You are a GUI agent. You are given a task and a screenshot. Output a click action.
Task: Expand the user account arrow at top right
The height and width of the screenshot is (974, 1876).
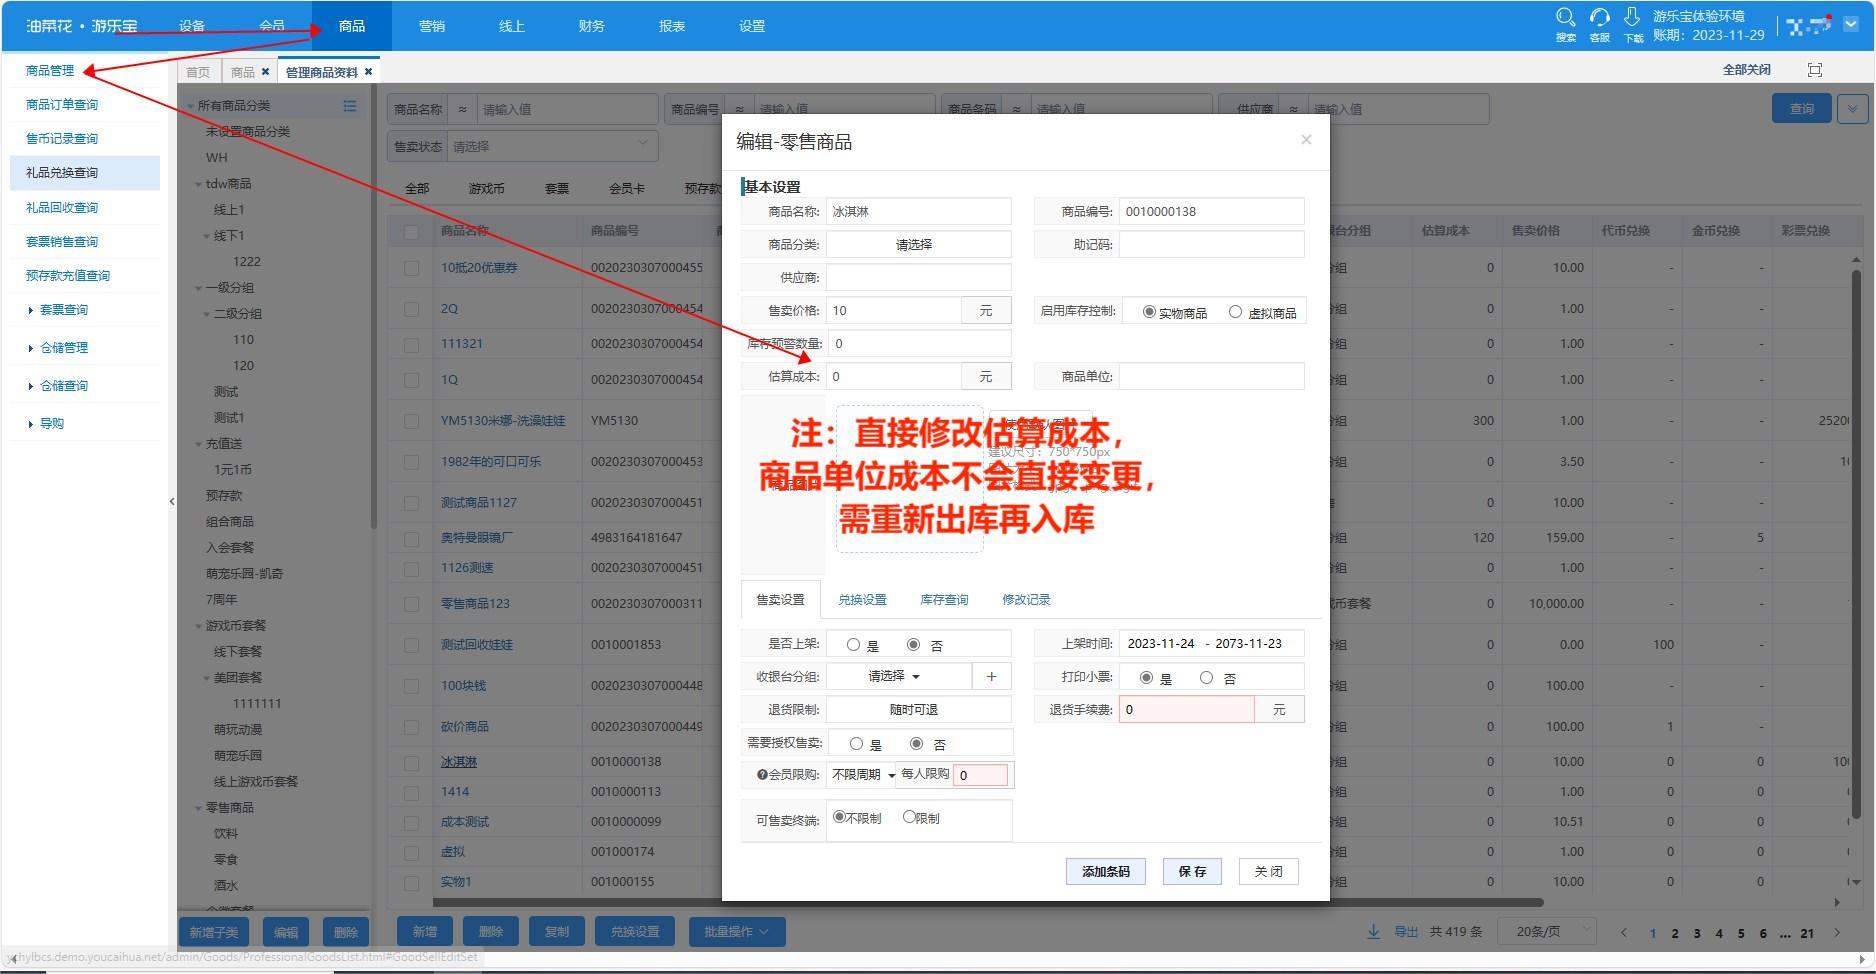(1851, 25)
